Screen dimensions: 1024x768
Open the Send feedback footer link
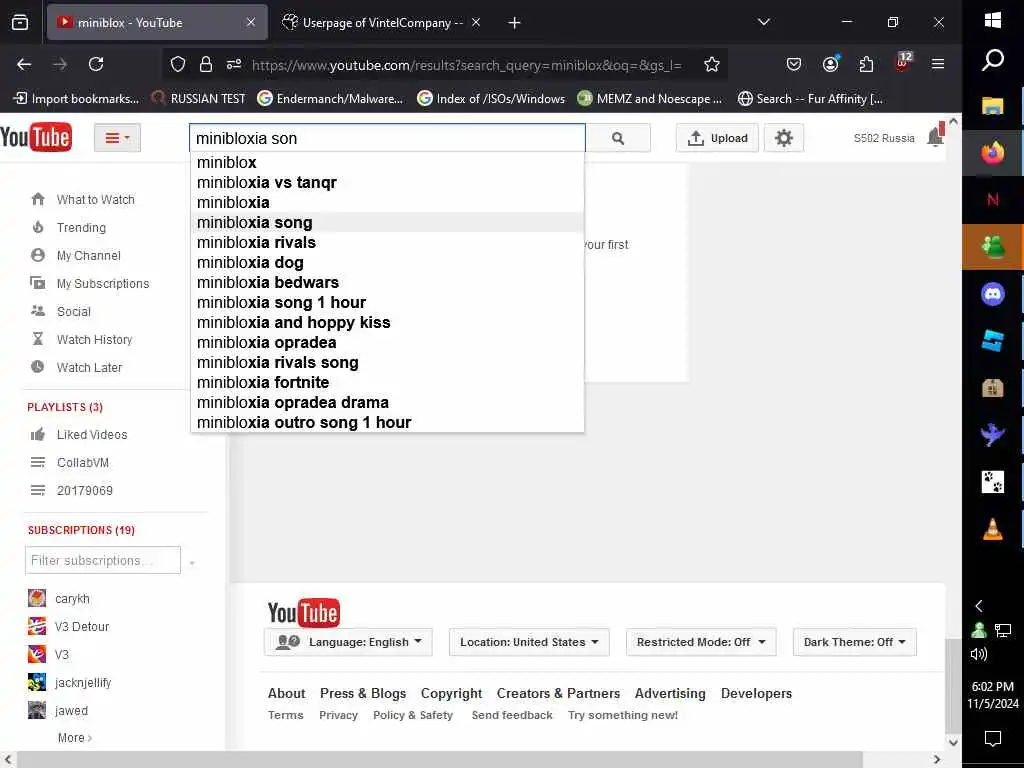pyautogui.click(x=512, y=715)
